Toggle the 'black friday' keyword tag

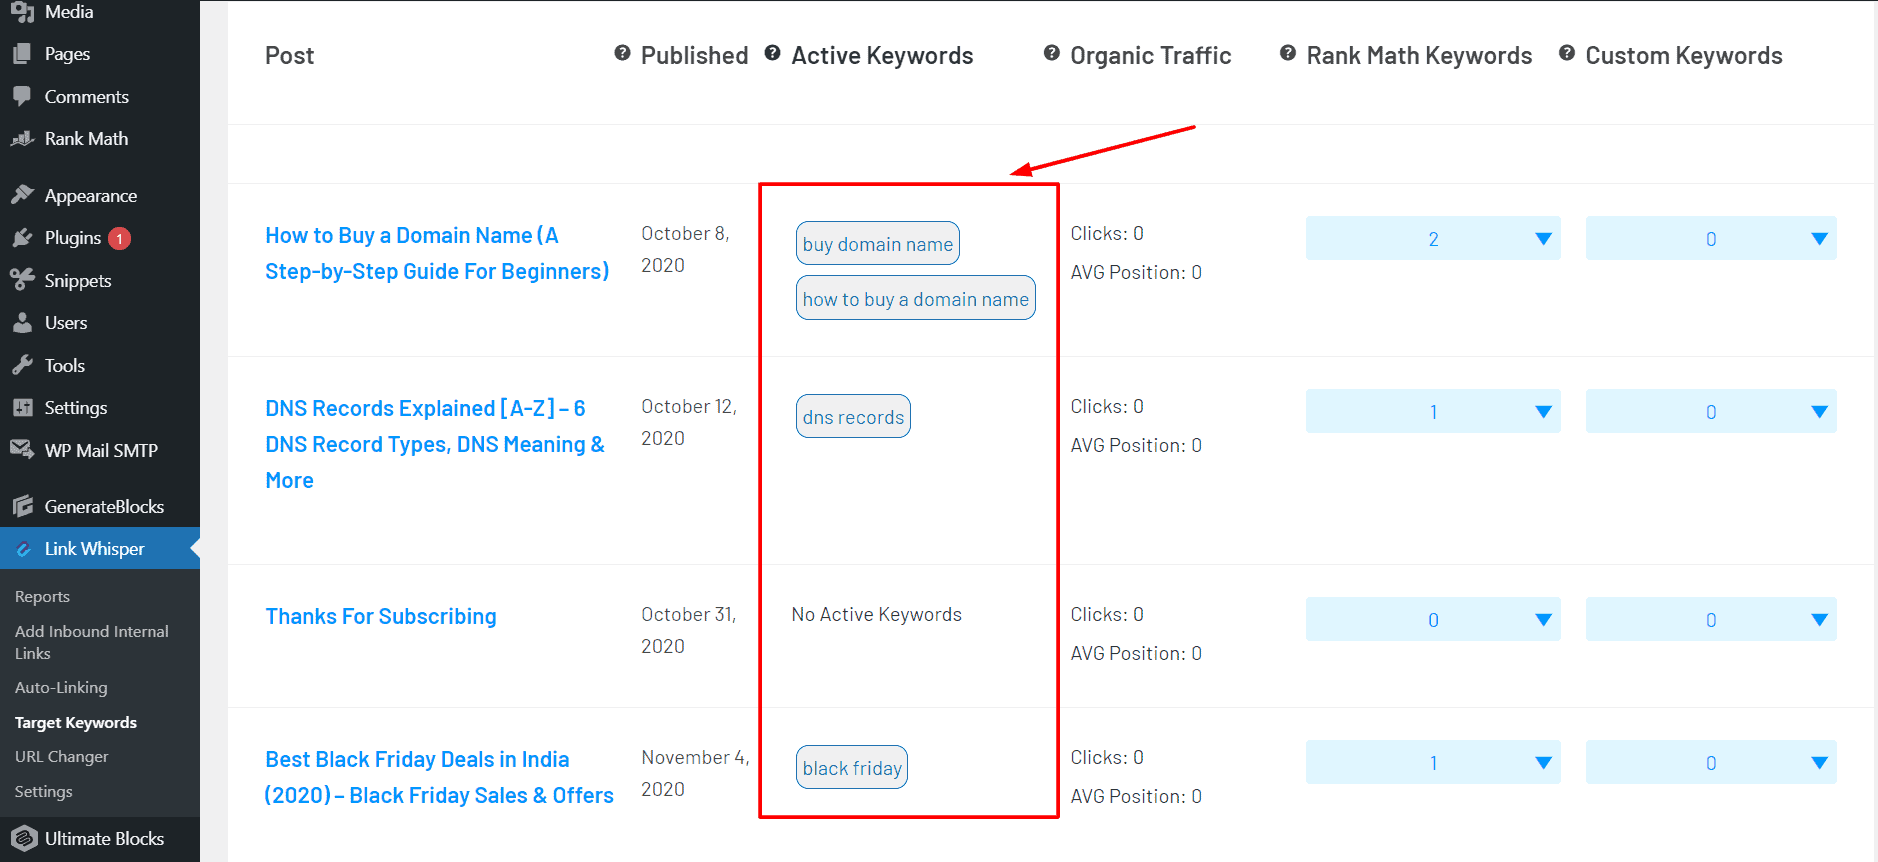[x=852, y=768]
